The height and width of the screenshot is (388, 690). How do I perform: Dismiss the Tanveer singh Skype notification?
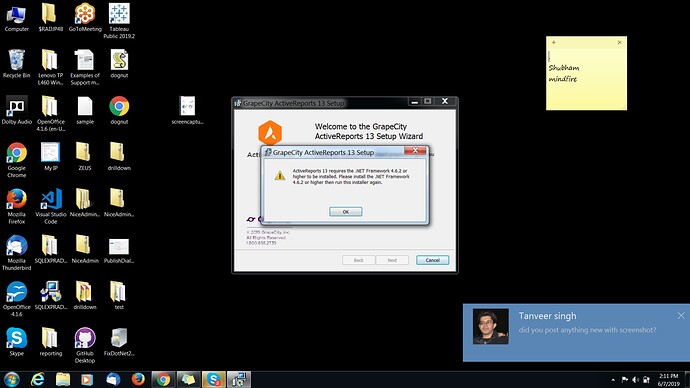681,315
